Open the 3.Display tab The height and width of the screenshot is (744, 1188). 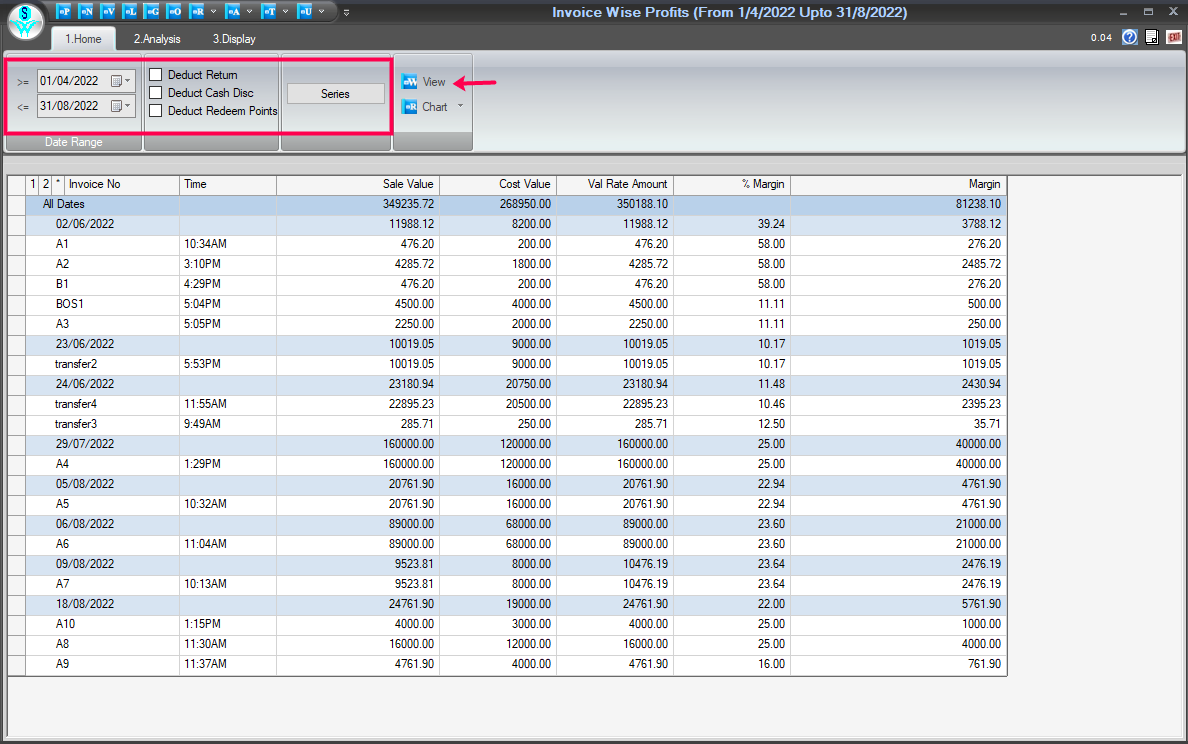pyautogui.click(x=233, y=39)
